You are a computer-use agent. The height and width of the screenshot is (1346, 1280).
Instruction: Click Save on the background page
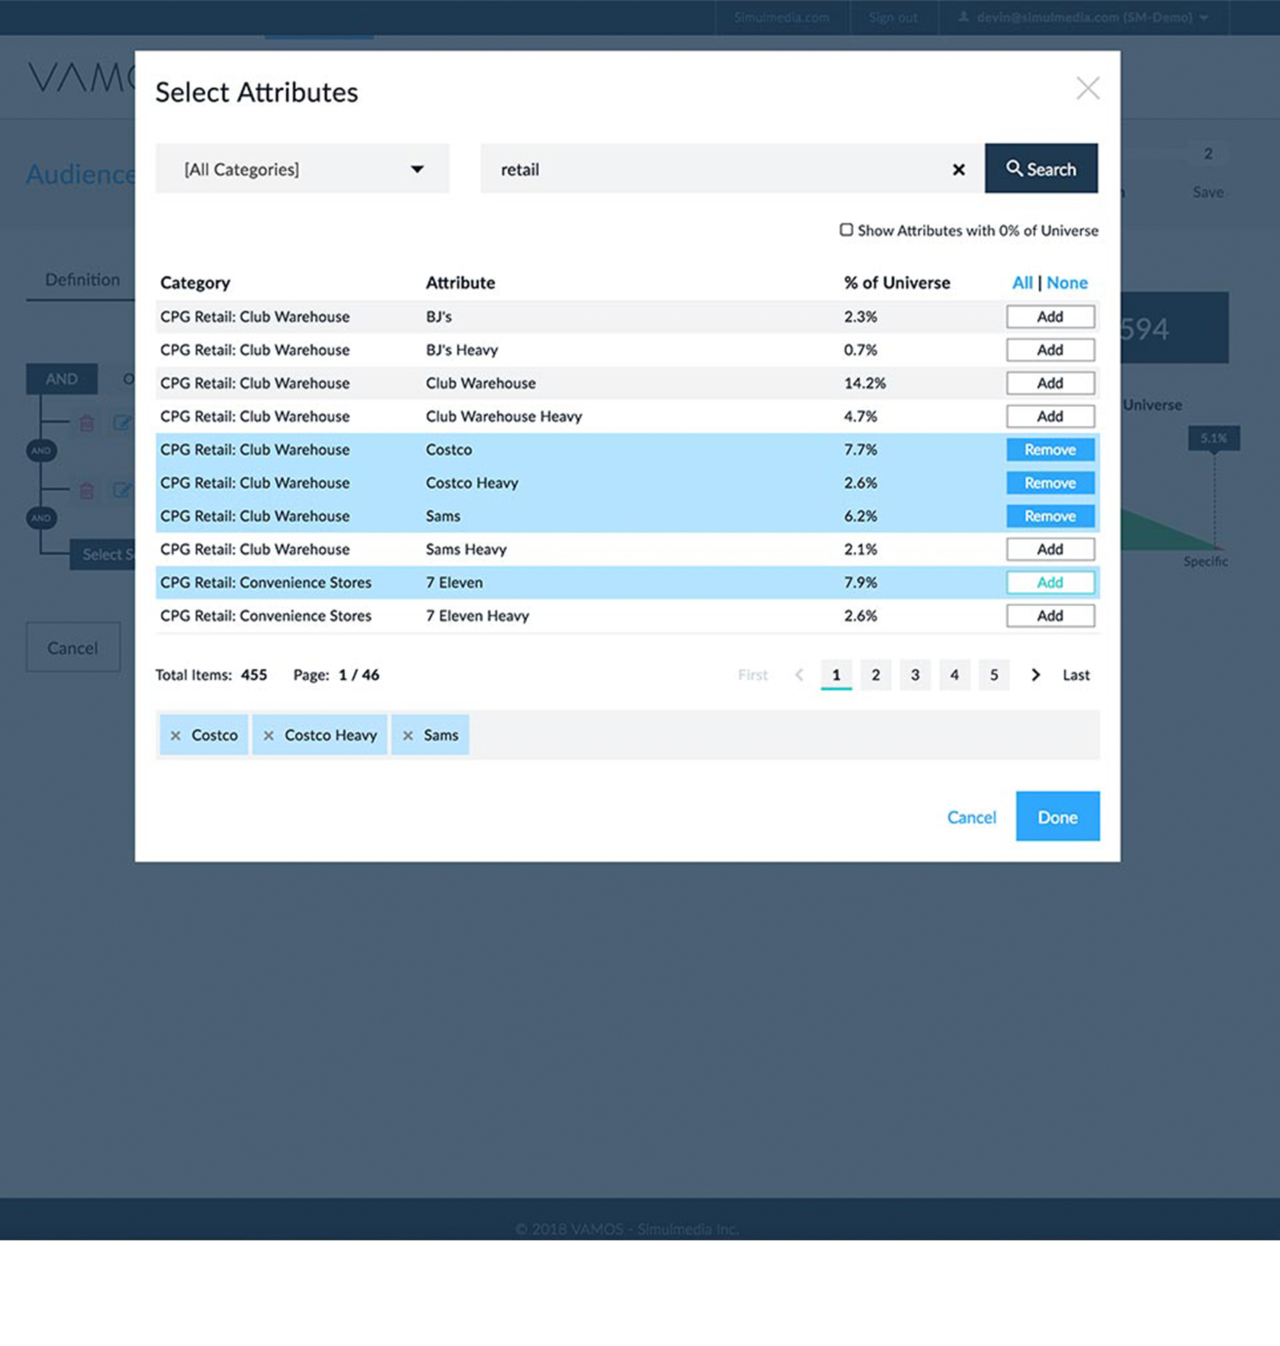coord(1208,192)
